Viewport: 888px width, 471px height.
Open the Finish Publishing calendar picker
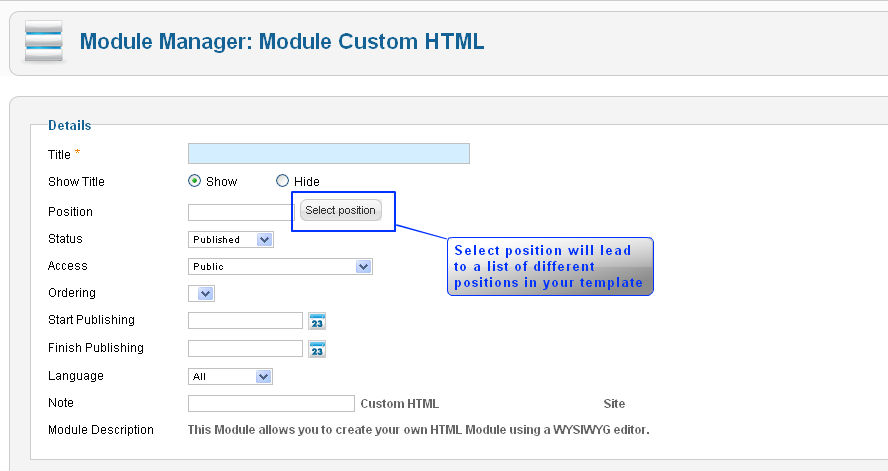click(317, 349)
